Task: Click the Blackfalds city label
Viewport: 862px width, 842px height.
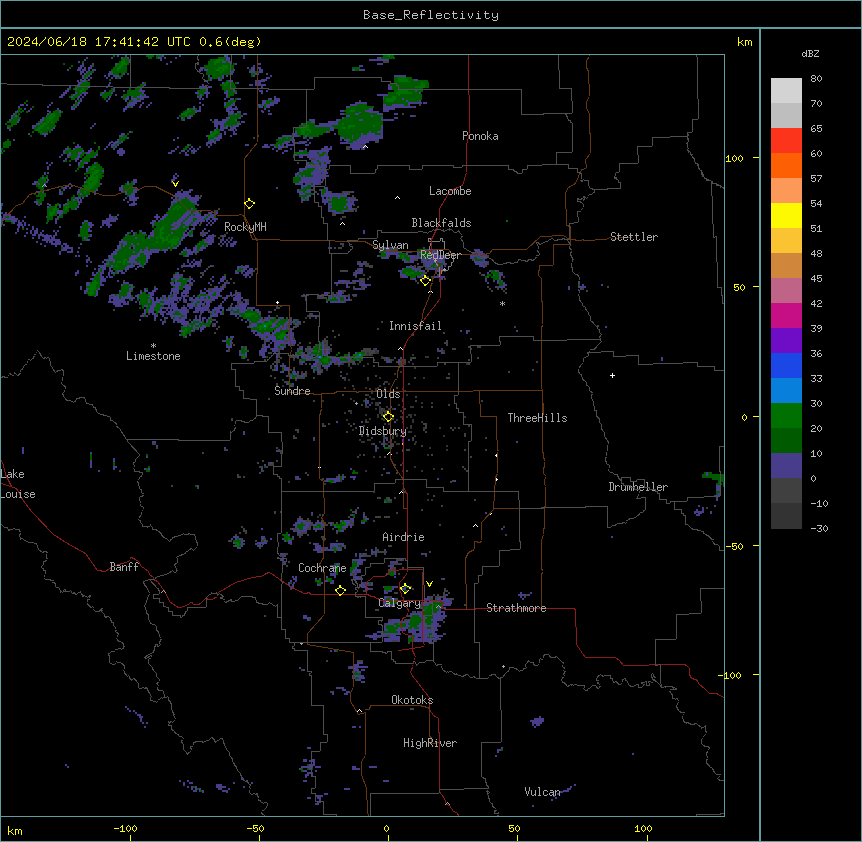Action: tap(441, 223)
